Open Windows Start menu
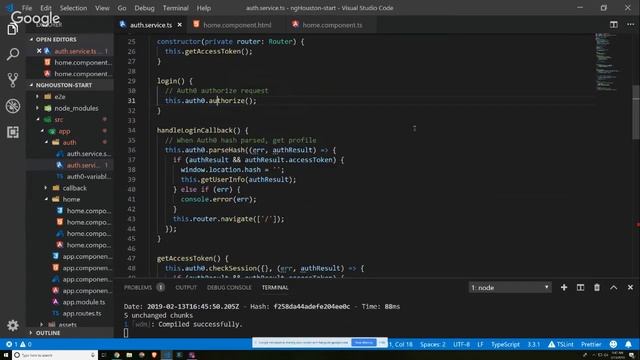This screenshot has height=360, width=640. 6,355
